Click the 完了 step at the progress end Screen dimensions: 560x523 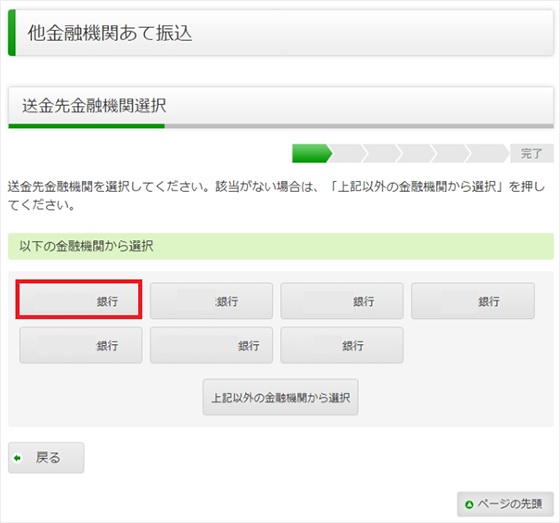pos(532,153)
